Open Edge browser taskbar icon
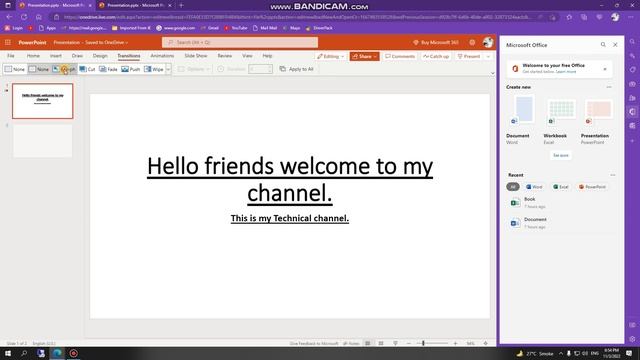The height and width of the screenshot is (360, 640). [x=57, y=353]
